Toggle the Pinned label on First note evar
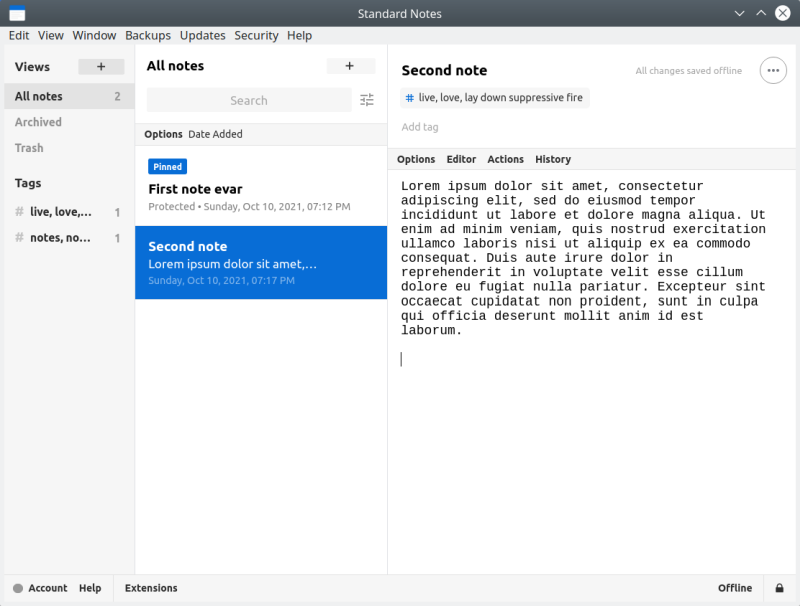The height and width of the screenshot is (606, 800). coord(167,166)
